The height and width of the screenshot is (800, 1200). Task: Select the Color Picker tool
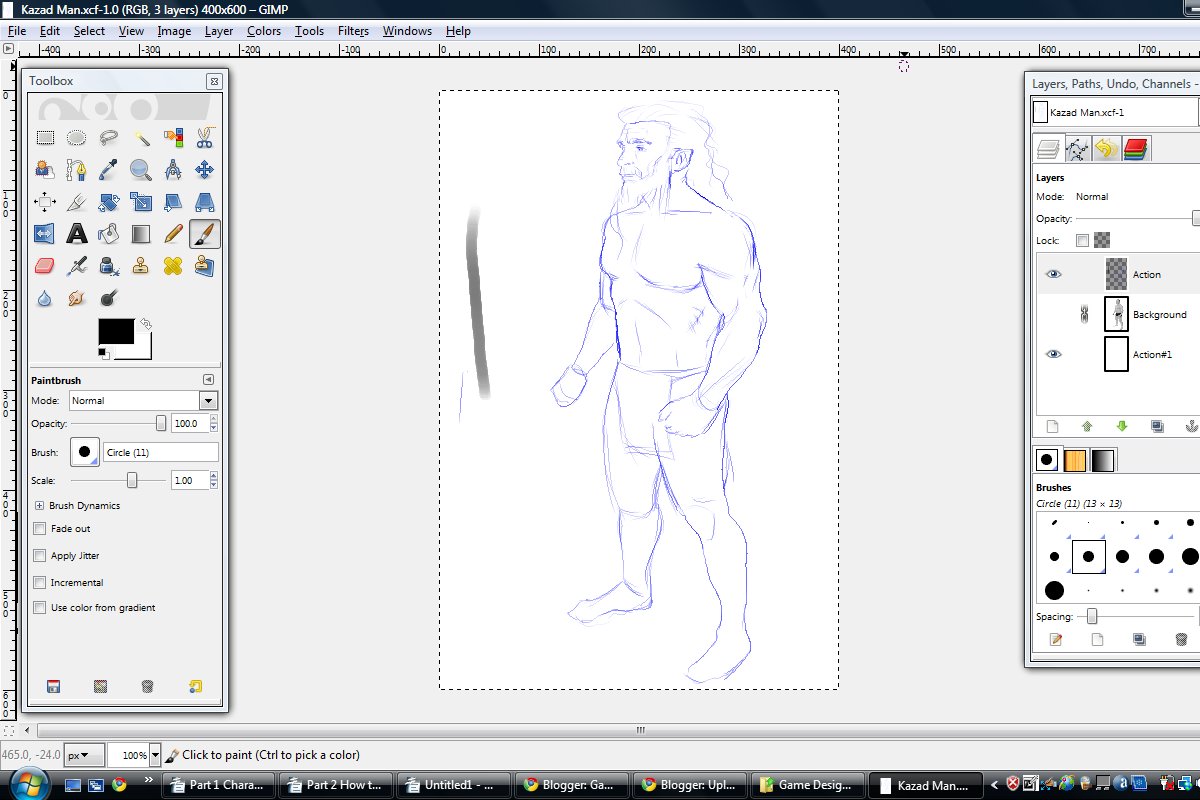(x=109, y=170)
